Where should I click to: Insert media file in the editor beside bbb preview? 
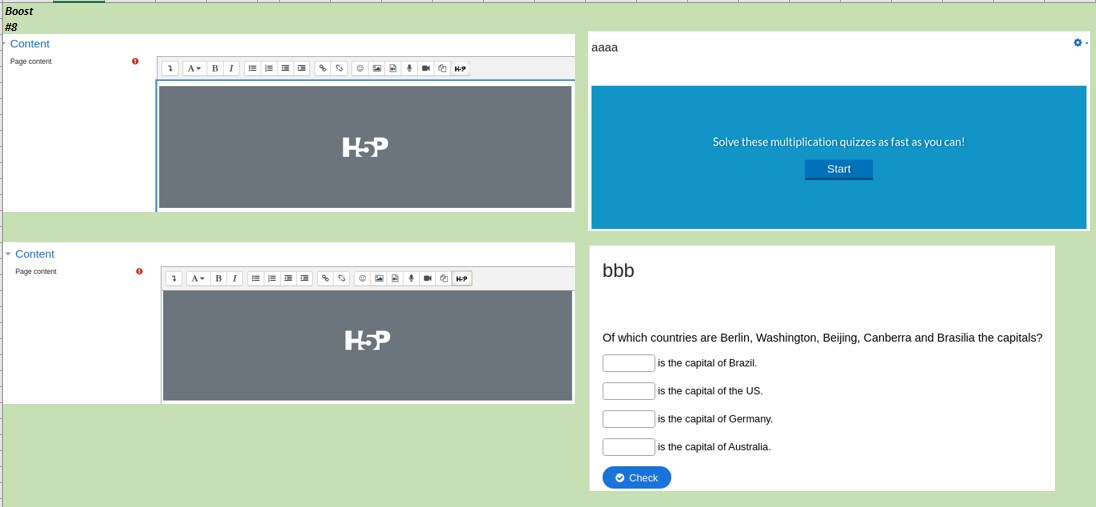point(395,278)
